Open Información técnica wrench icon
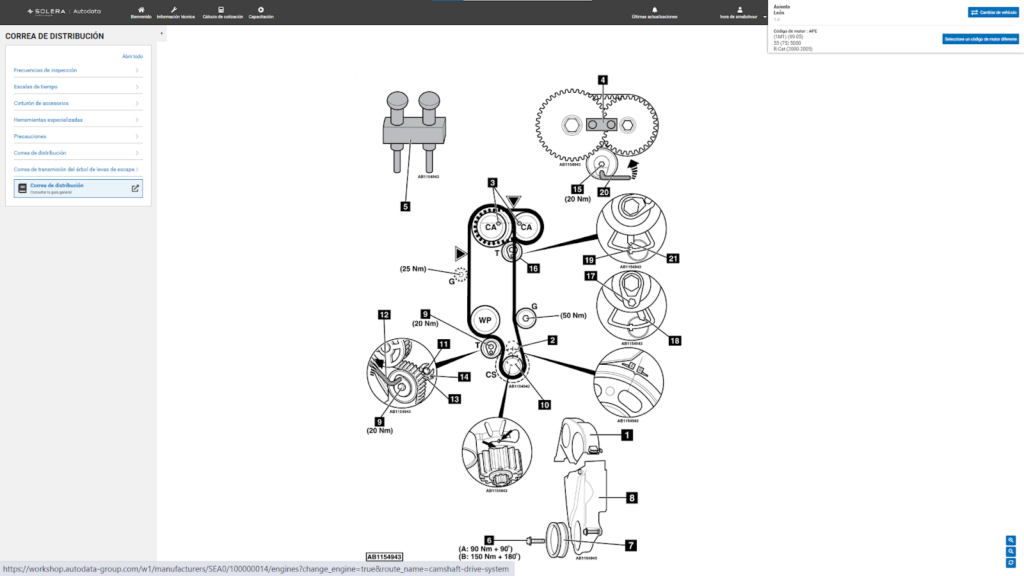Viewport: 1024px width, 576px height. pos(174,10)
